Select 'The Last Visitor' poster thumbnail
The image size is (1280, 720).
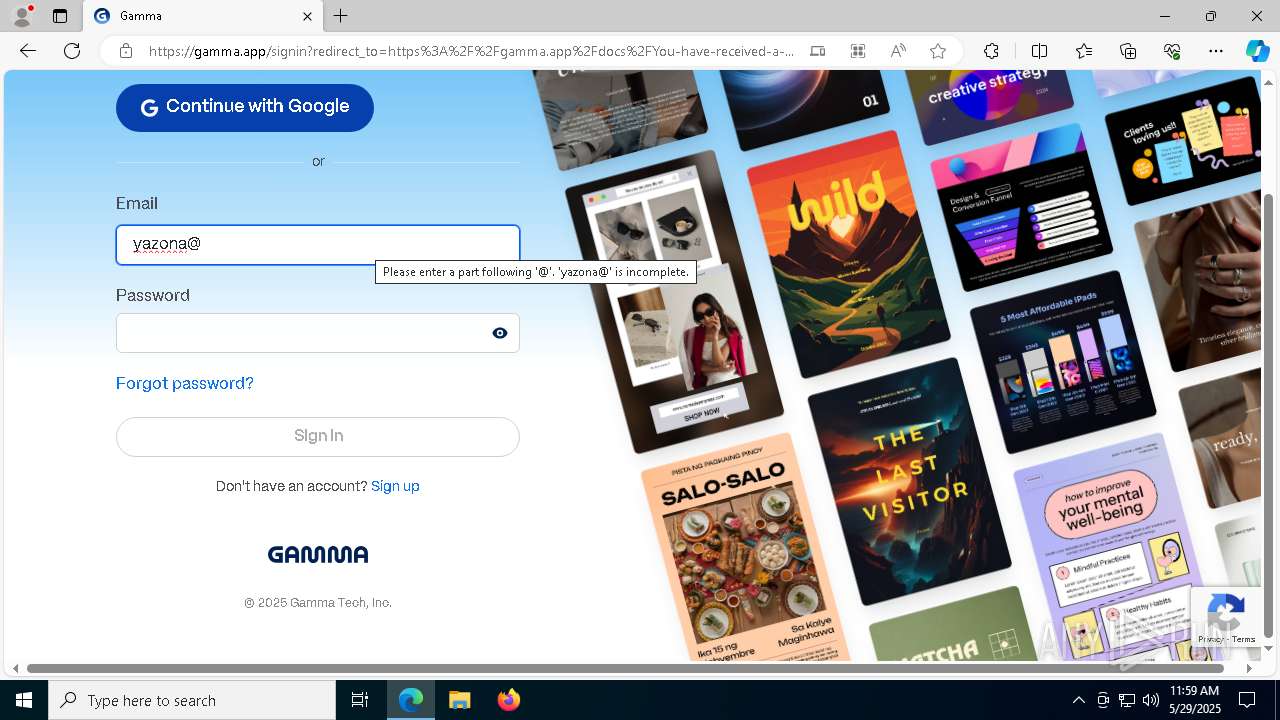pyautogui.click(x=909, y=482)
